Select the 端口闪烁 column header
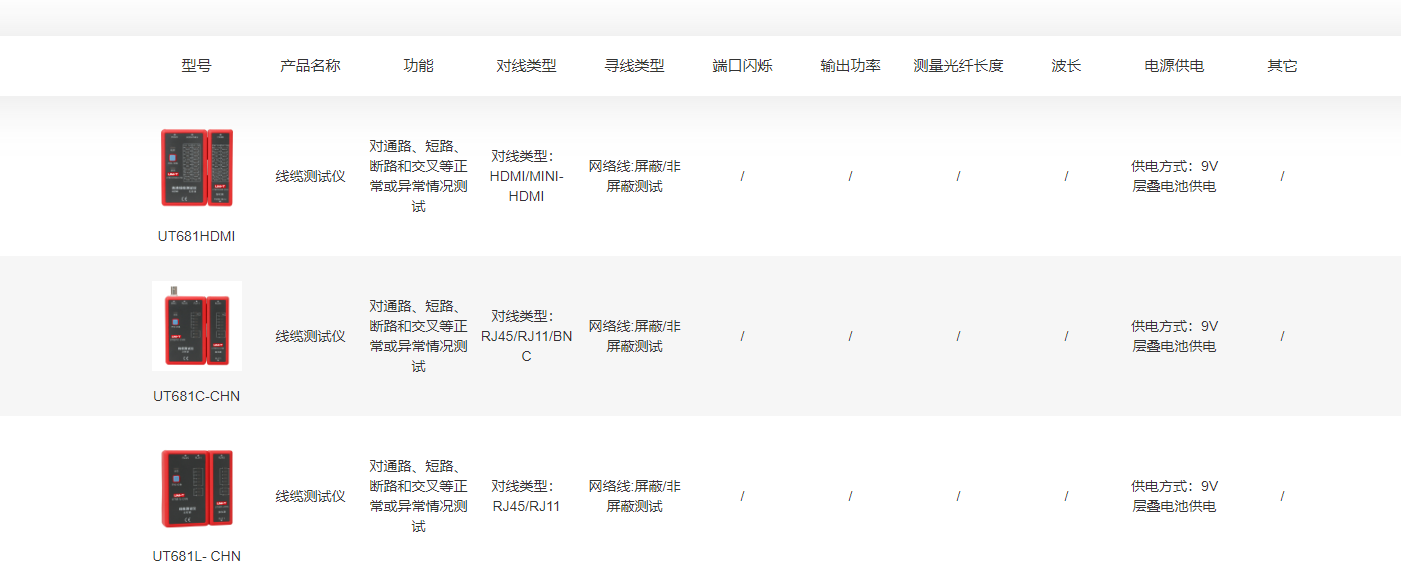Screen dimensions: 1401x584 (742, 66)
